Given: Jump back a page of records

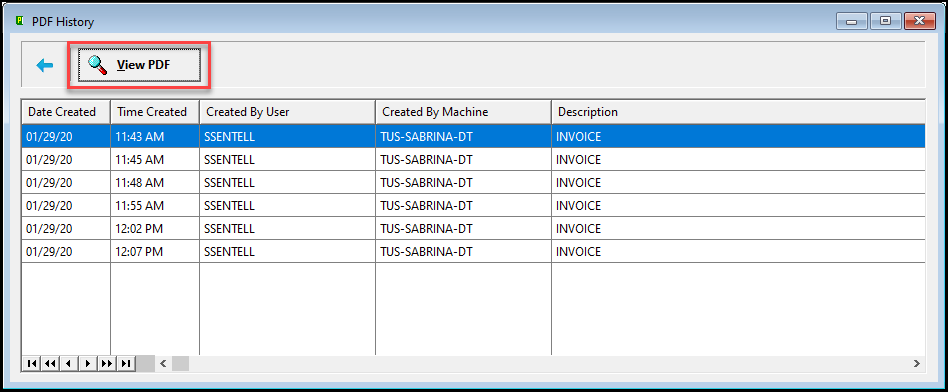Looking at the screenshot, I should (50, 363).
